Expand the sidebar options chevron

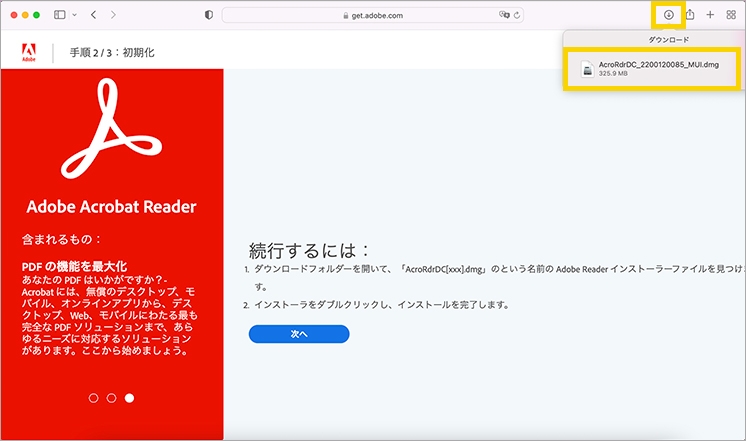pyautogui.click(x=74, y=15)
